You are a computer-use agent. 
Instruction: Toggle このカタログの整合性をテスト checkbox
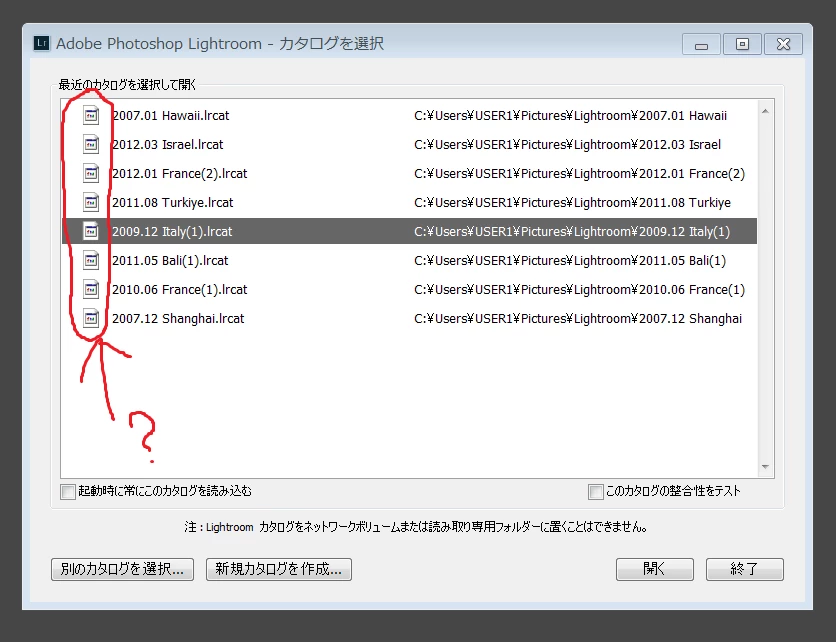[595, 492]
